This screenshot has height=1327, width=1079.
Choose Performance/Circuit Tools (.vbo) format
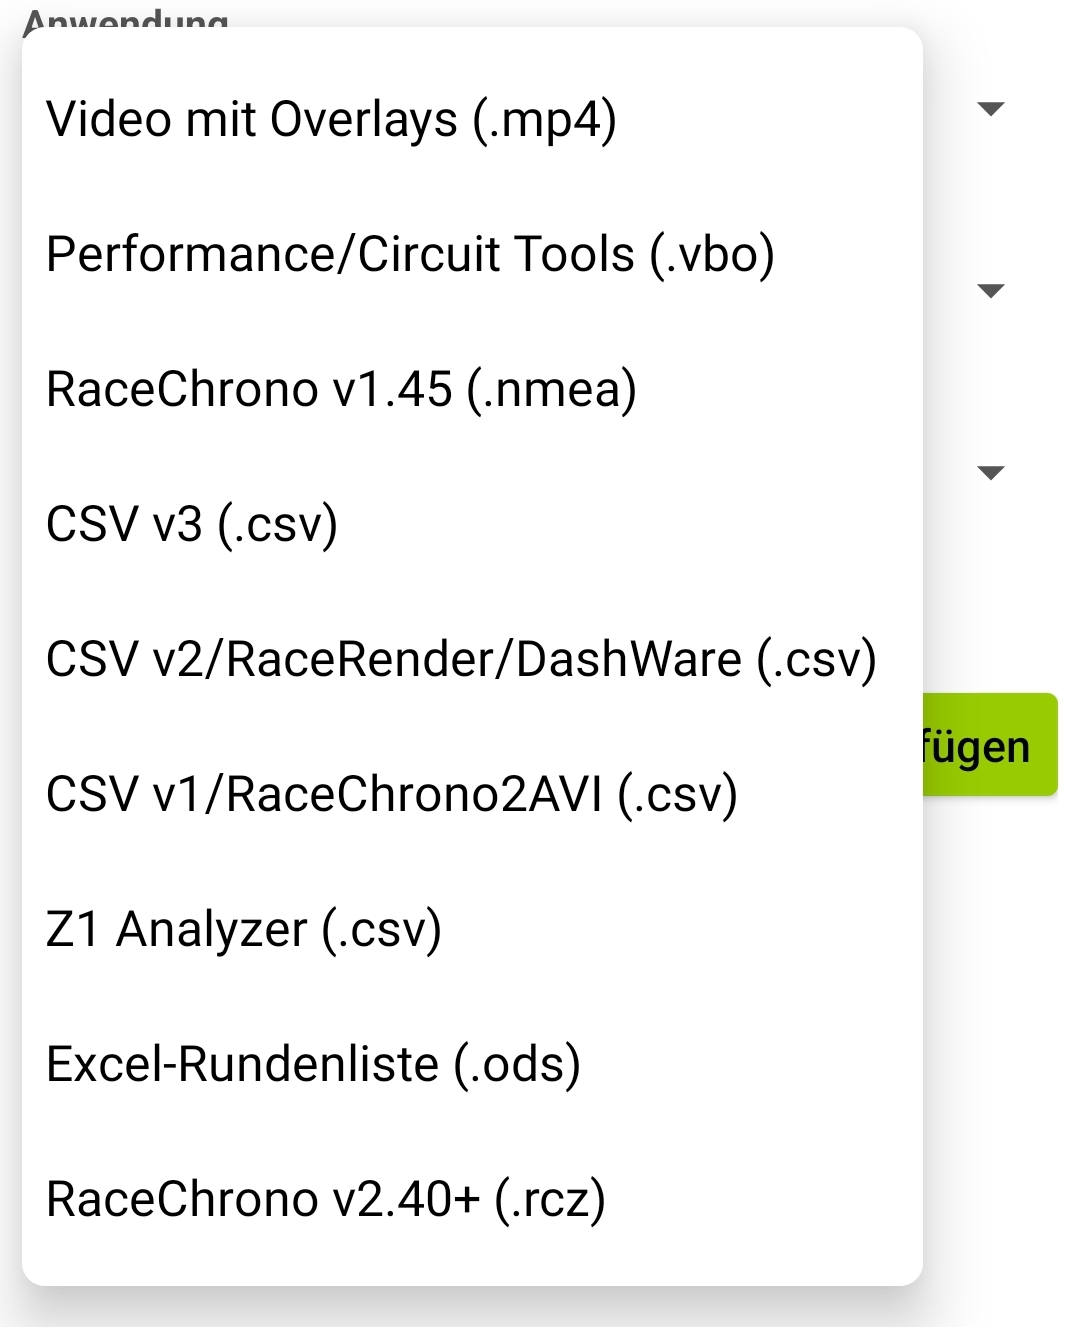coord(410,255)
